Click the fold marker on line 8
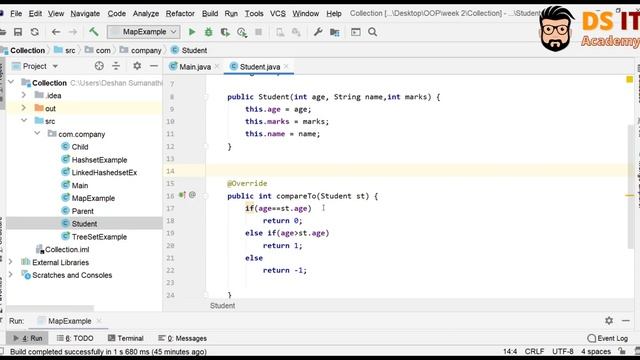 (x=206, y=97)
